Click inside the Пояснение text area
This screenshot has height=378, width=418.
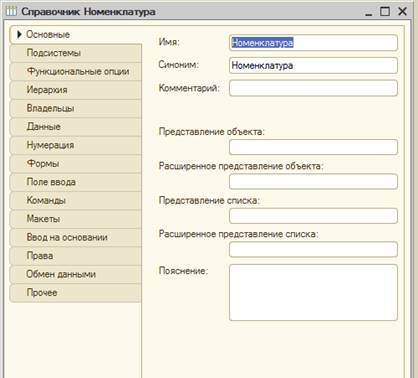(313, 293)
